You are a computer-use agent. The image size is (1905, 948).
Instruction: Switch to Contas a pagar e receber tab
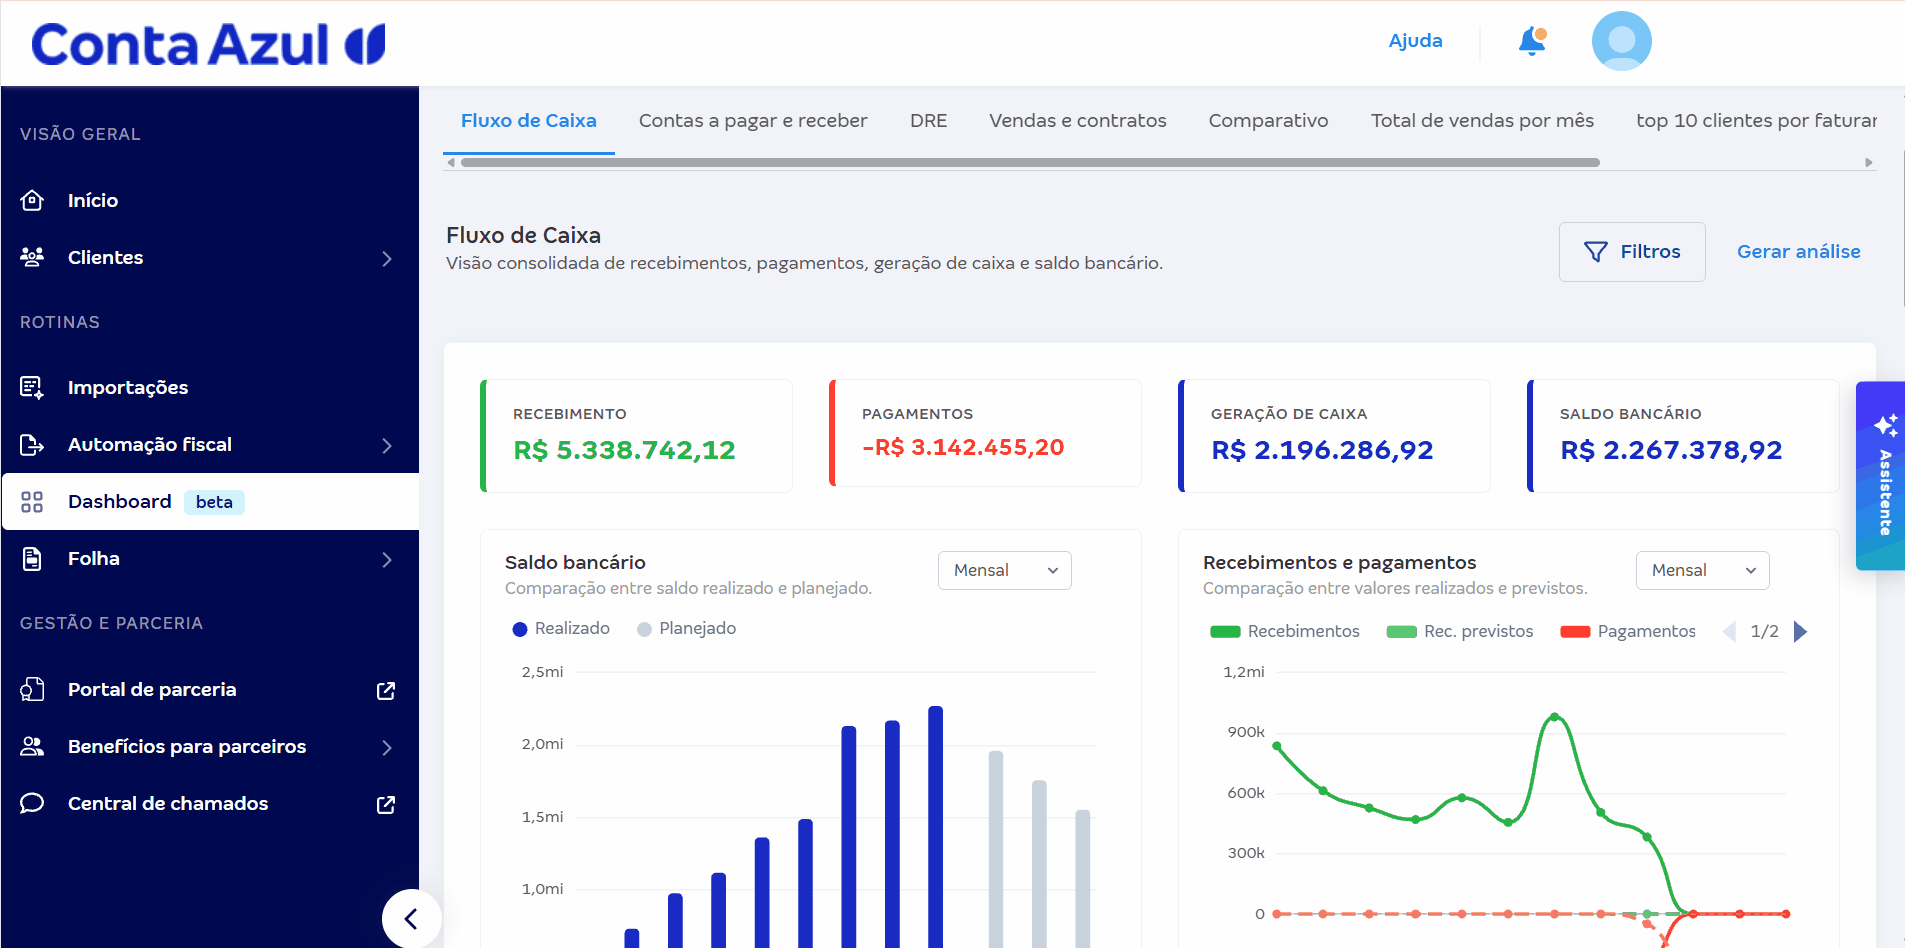pyautogui.click(x=753, y=120)
